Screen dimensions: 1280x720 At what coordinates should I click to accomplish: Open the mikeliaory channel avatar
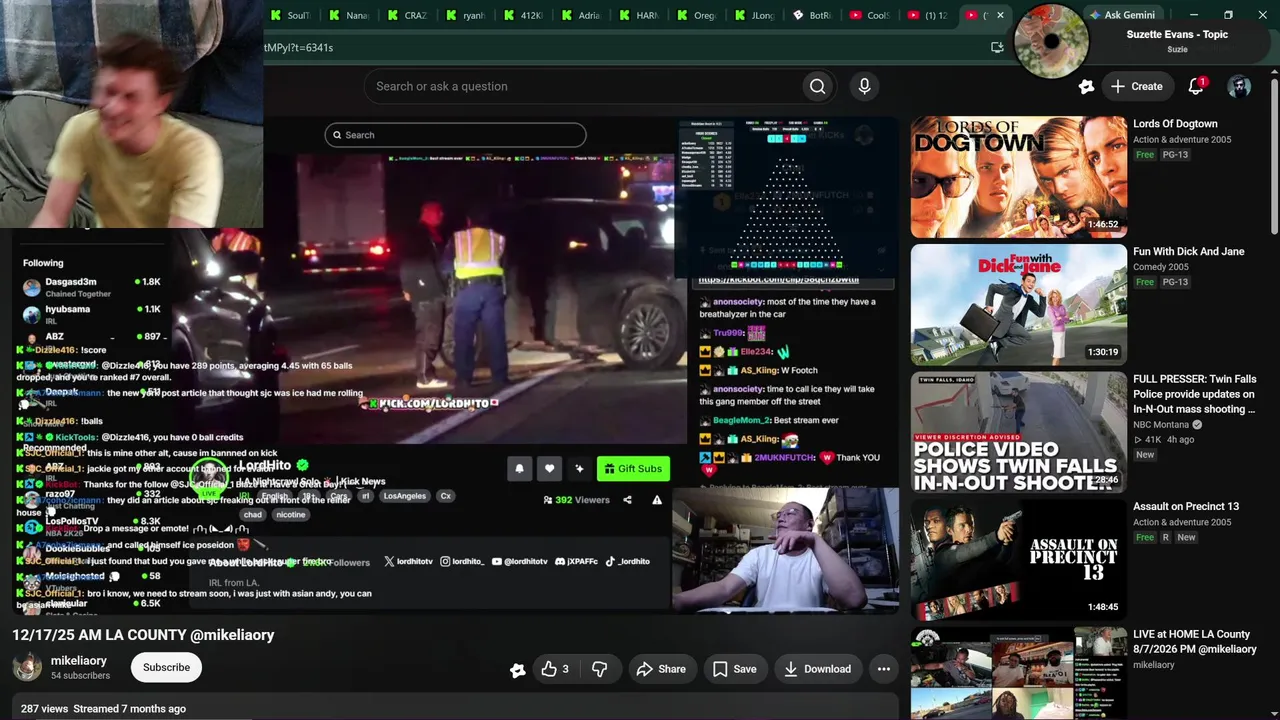pyautogui.click(x=27, y=667)
